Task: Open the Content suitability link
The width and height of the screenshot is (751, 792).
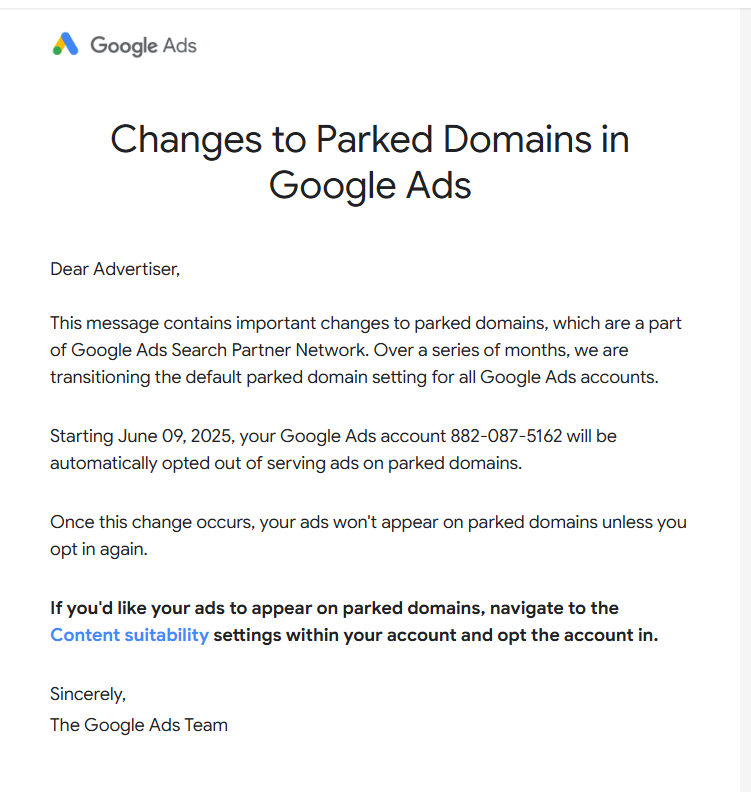Action: (129, 635)
